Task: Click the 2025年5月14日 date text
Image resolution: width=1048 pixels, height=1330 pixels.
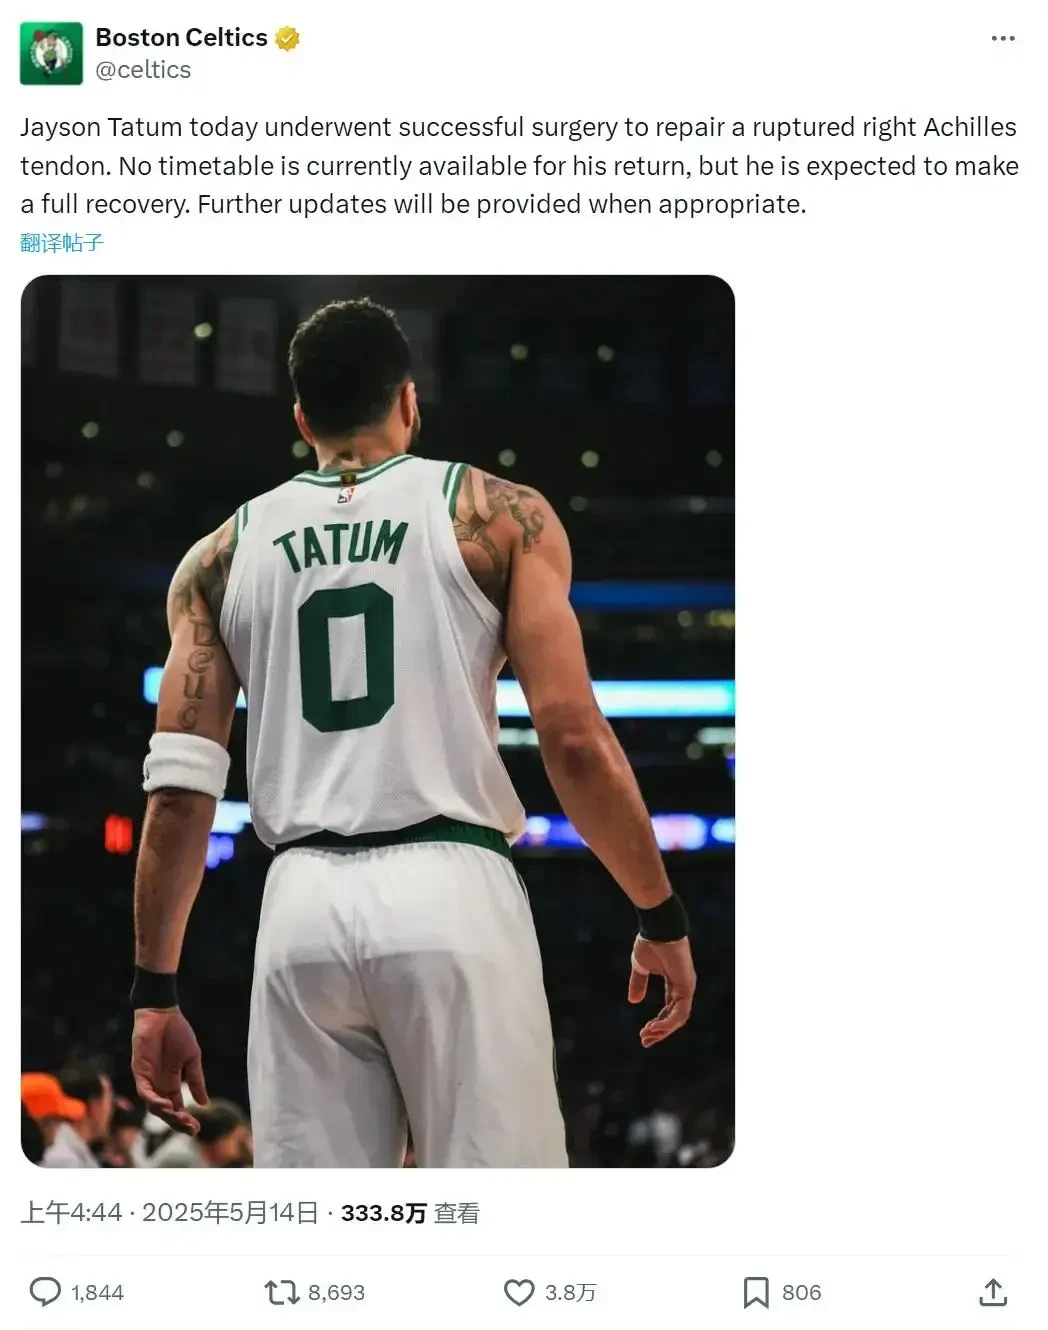Action: [x=230, y=1213]
